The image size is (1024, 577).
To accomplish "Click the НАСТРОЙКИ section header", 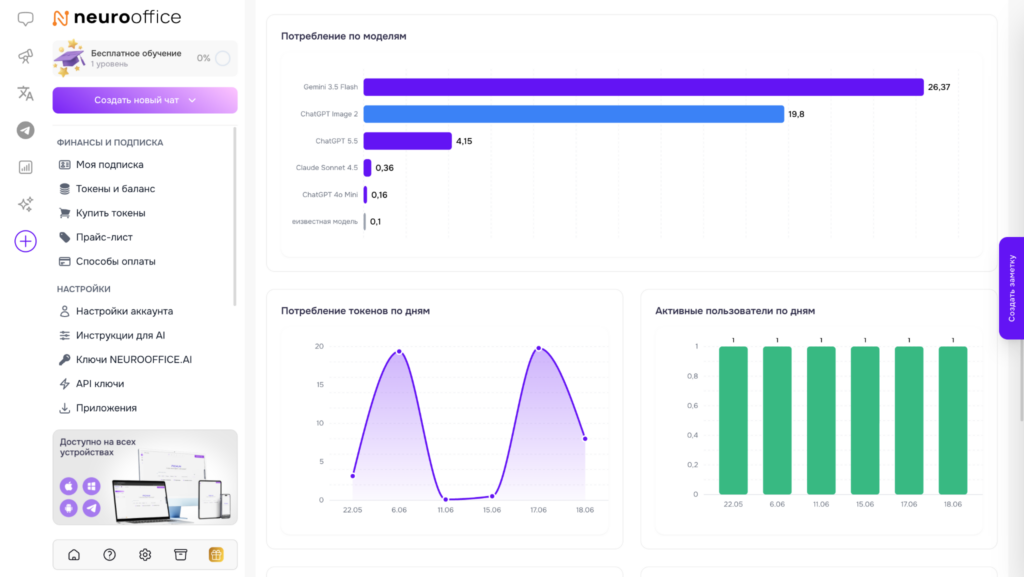I will click(84, 288).
